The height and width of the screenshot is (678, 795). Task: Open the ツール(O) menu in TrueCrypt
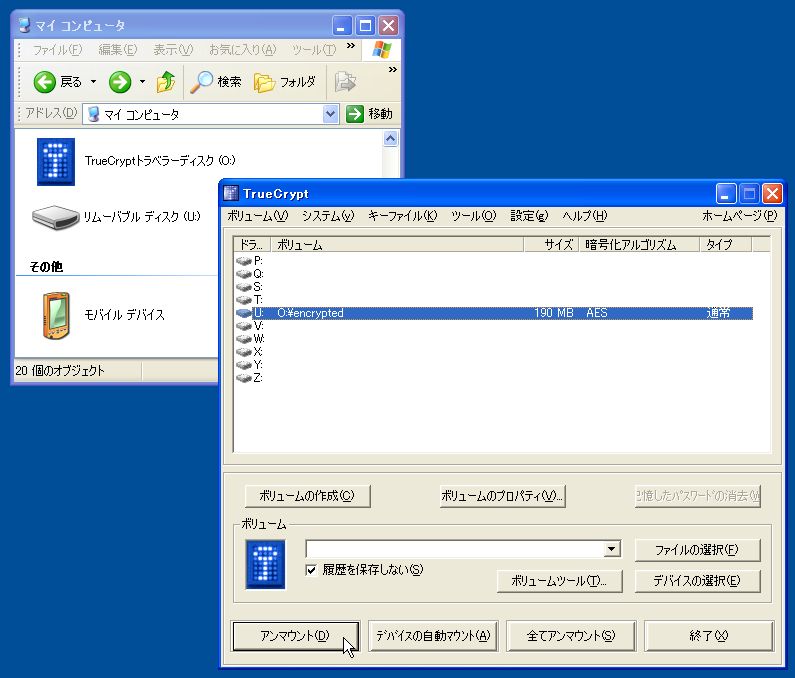pyautogui.click(x=474, y=216)
